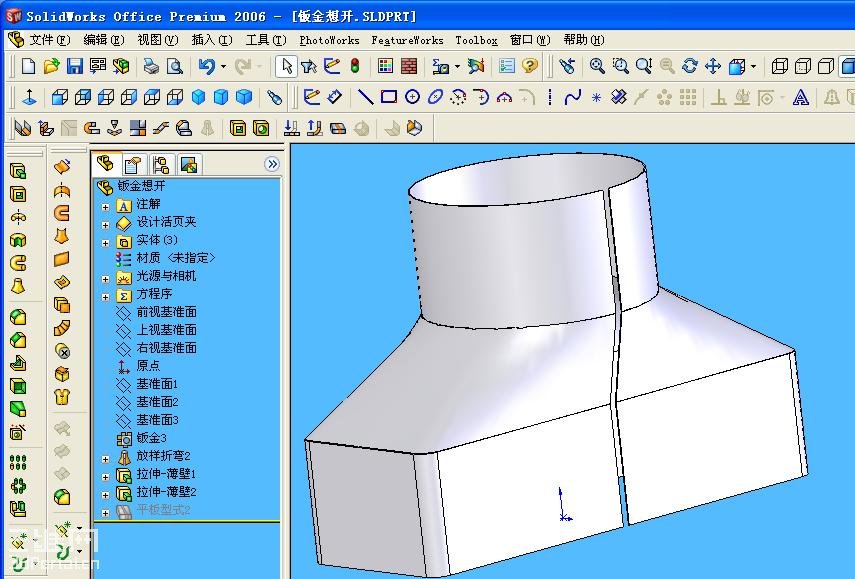Click the Sketch pencil icon in sketch toolbar
The height and width of the screenshot is (579, 855).
311,98
